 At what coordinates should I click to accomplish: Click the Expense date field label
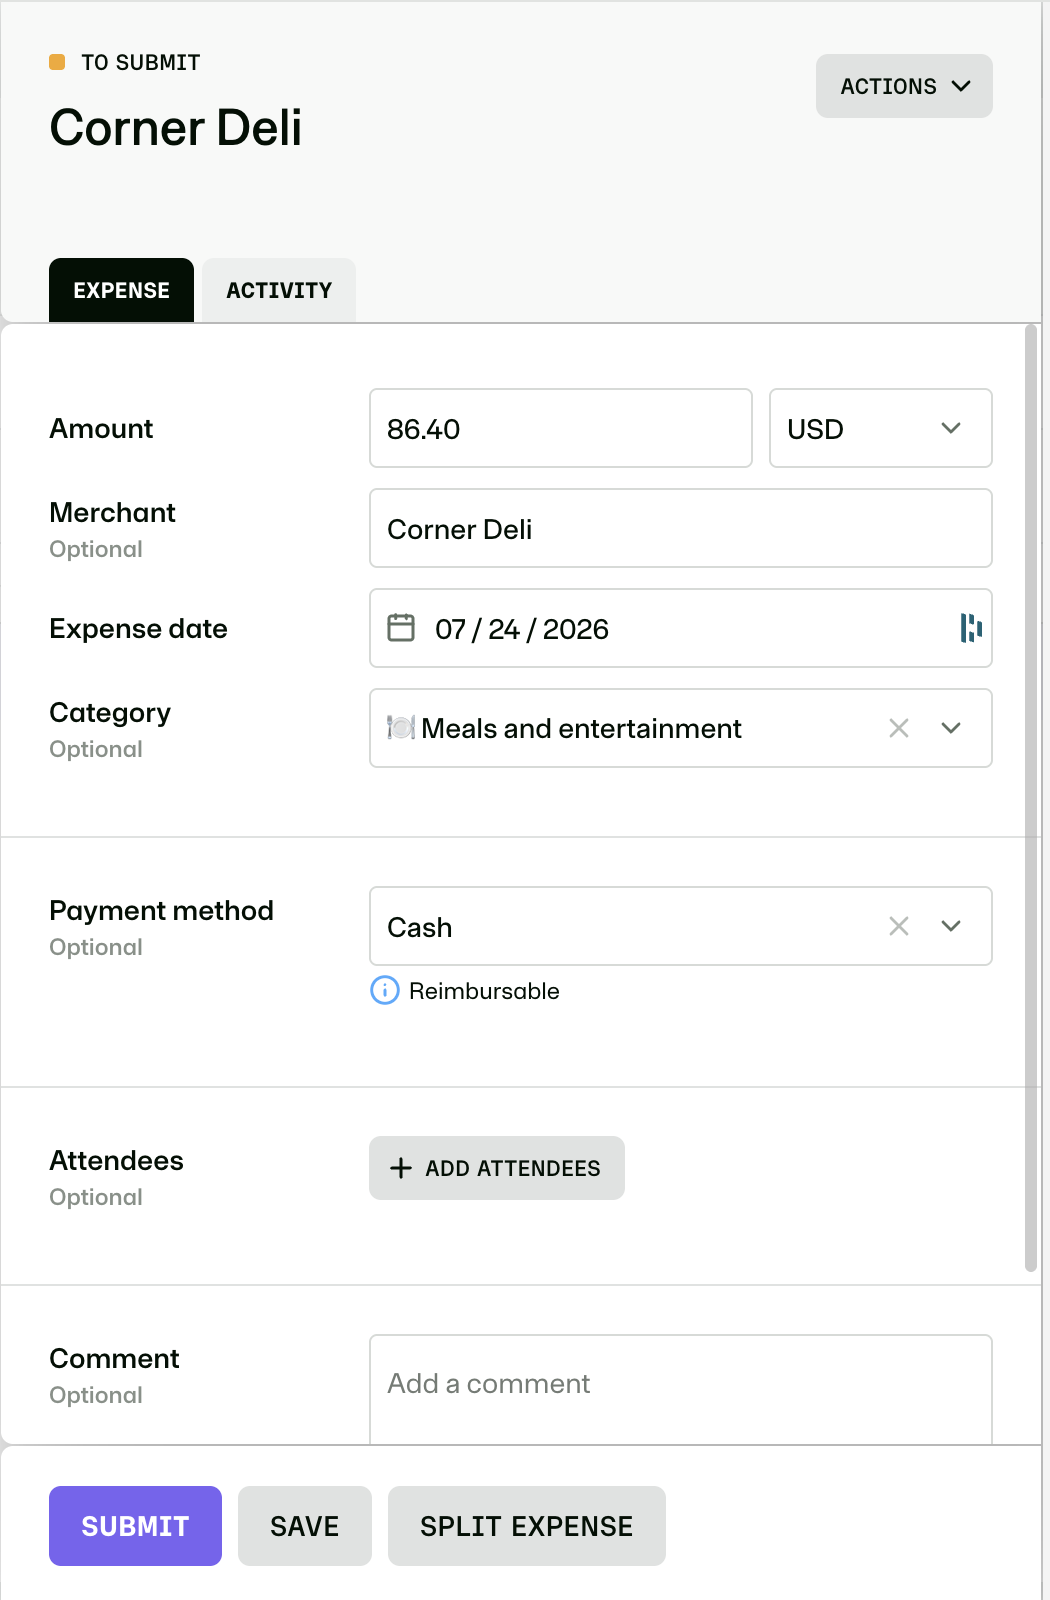138,629
